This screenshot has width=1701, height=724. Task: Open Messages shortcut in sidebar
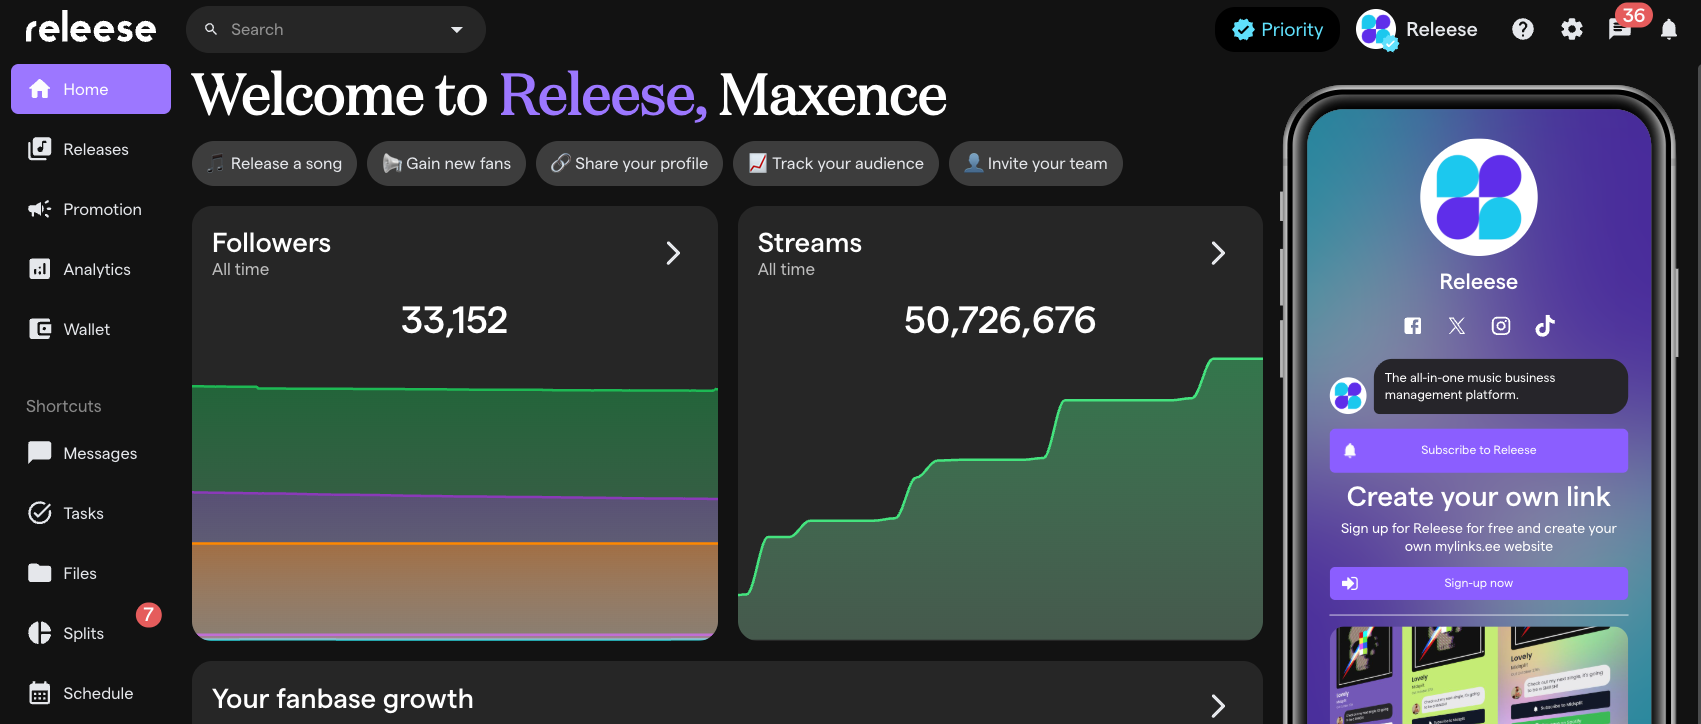pos(91,453)
